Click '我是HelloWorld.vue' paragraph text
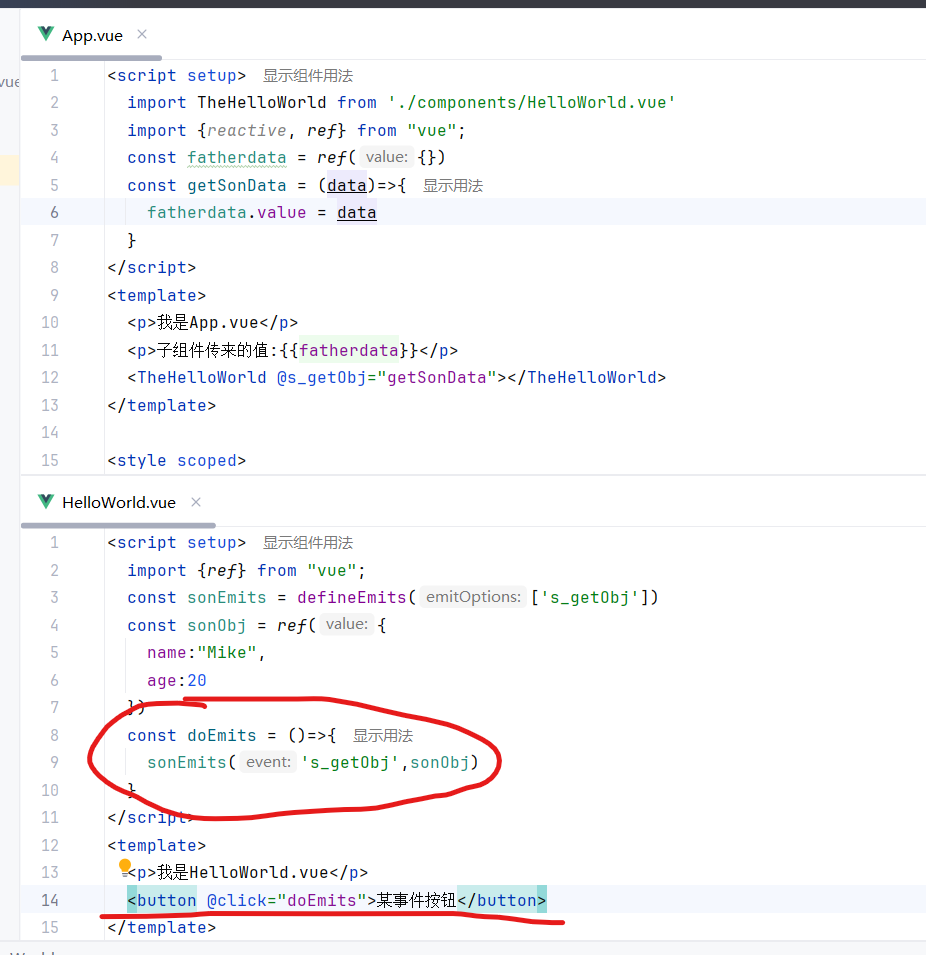 [x=243, y=873]
